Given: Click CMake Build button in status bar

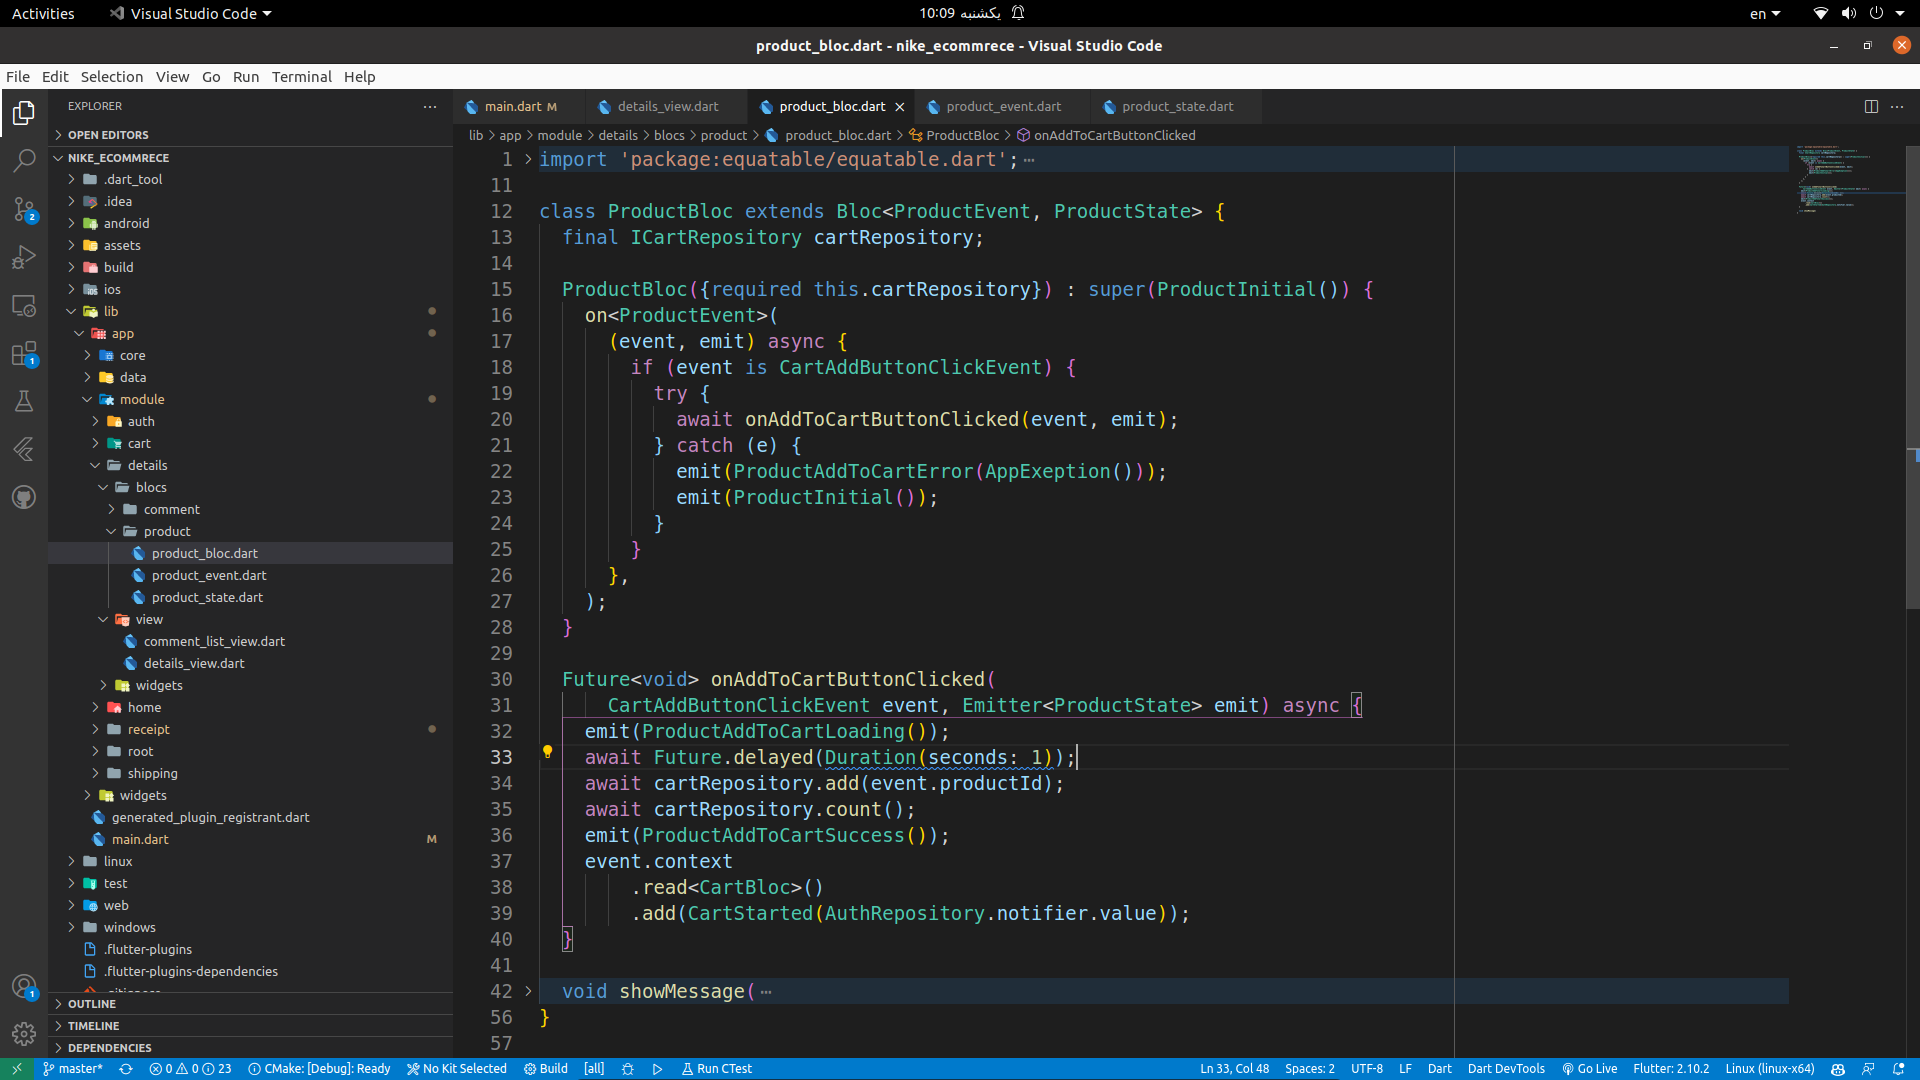Looking at the screenshot, I should pos(546,1069).
